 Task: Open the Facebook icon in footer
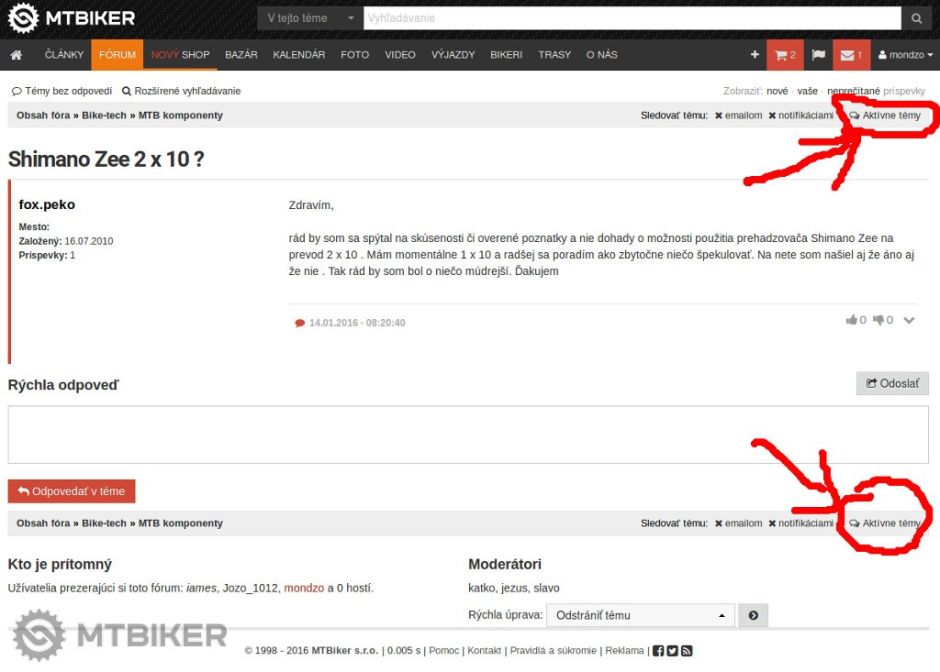coord(658,651)
